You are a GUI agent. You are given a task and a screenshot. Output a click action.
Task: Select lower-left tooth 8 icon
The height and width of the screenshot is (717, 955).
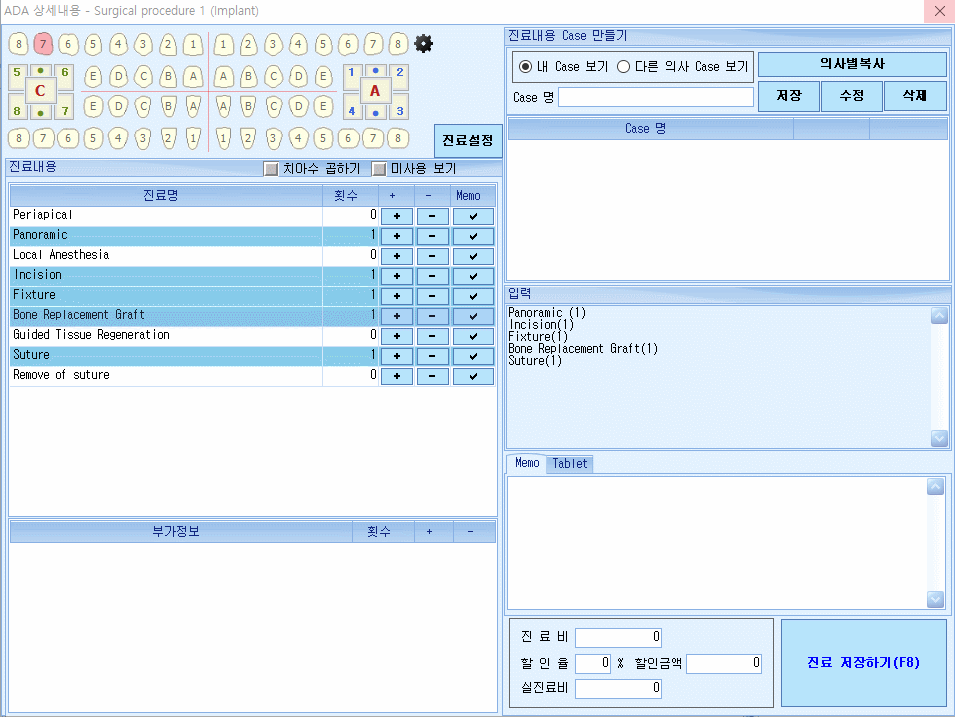pyautogui.click(x=19, y=138)
